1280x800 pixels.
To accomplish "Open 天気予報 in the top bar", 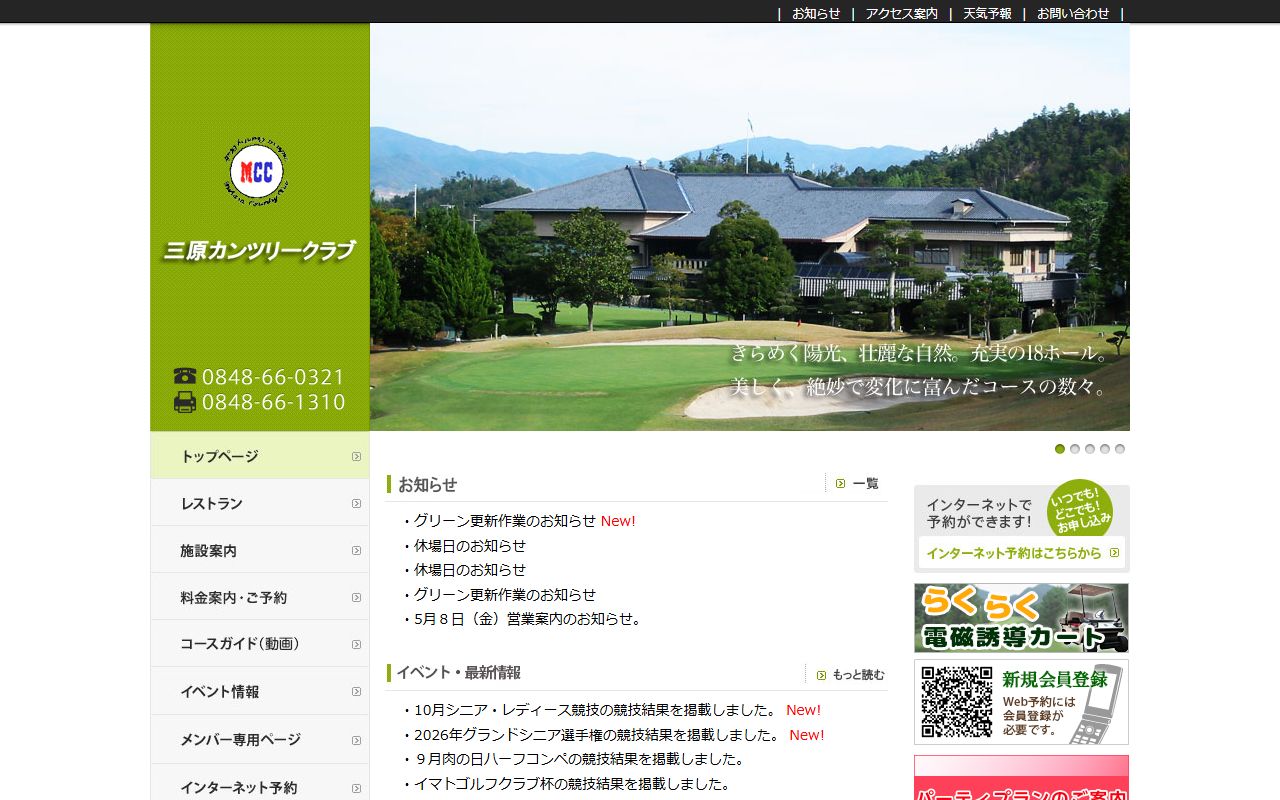I will coord(987,13).
